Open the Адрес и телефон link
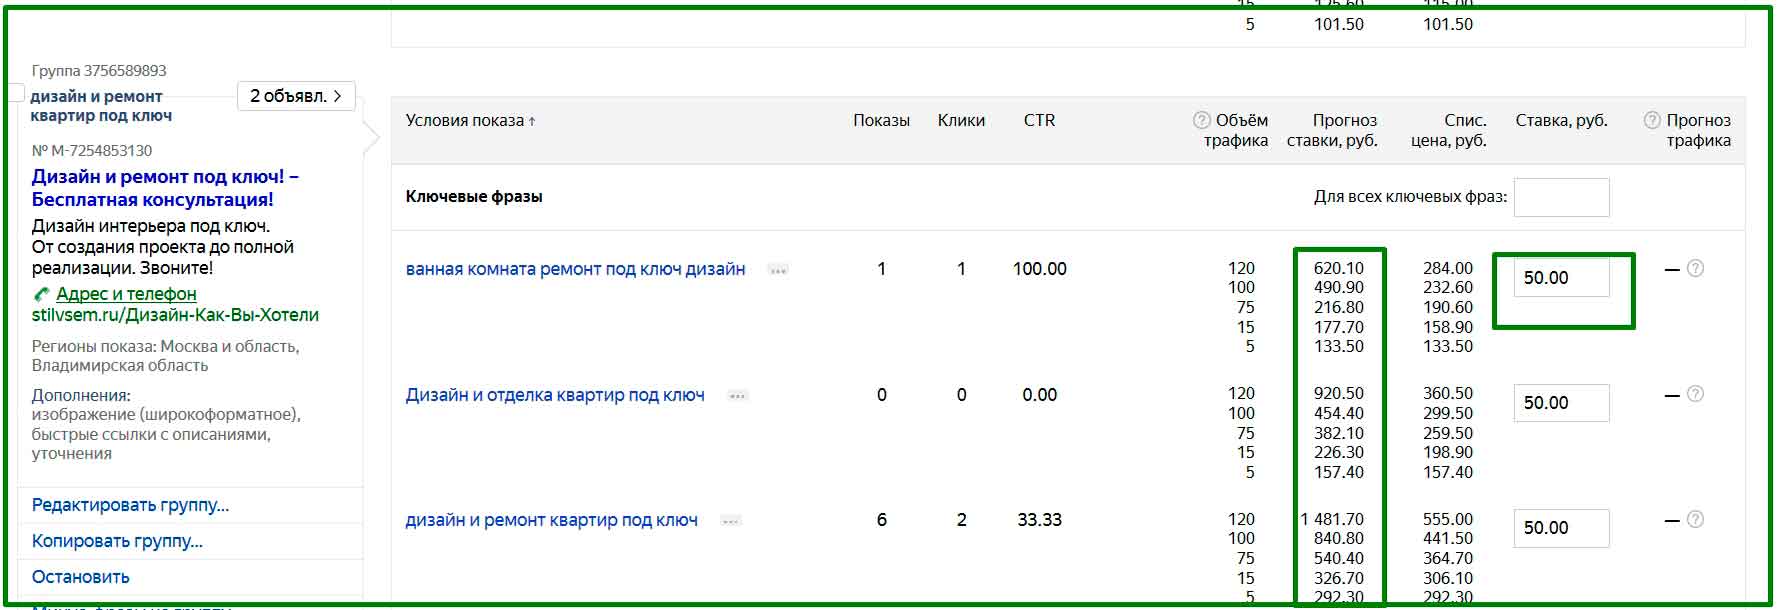Image resolution: width=1779 pixels, height=610 pixels. click(x=126, y=294)
